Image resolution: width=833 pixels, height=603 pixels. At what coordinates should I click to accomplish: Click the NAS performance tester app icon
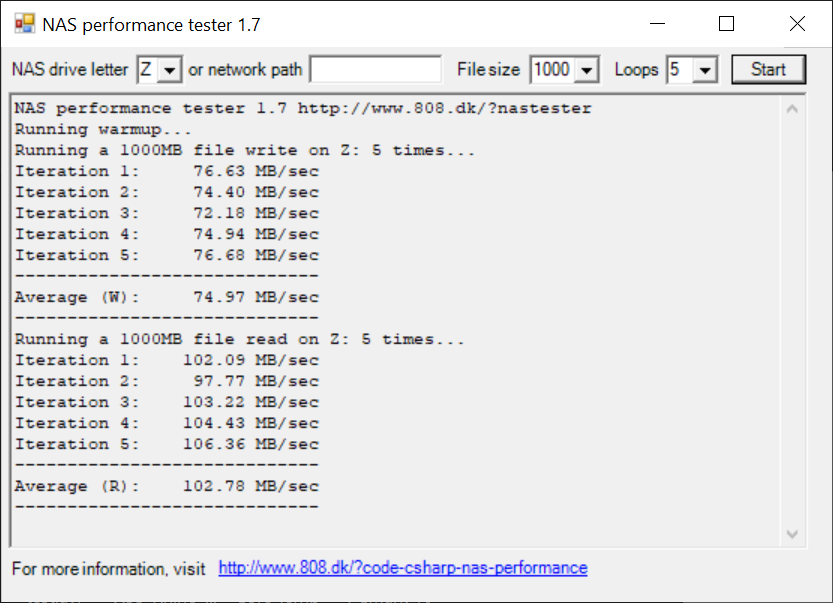24,24
